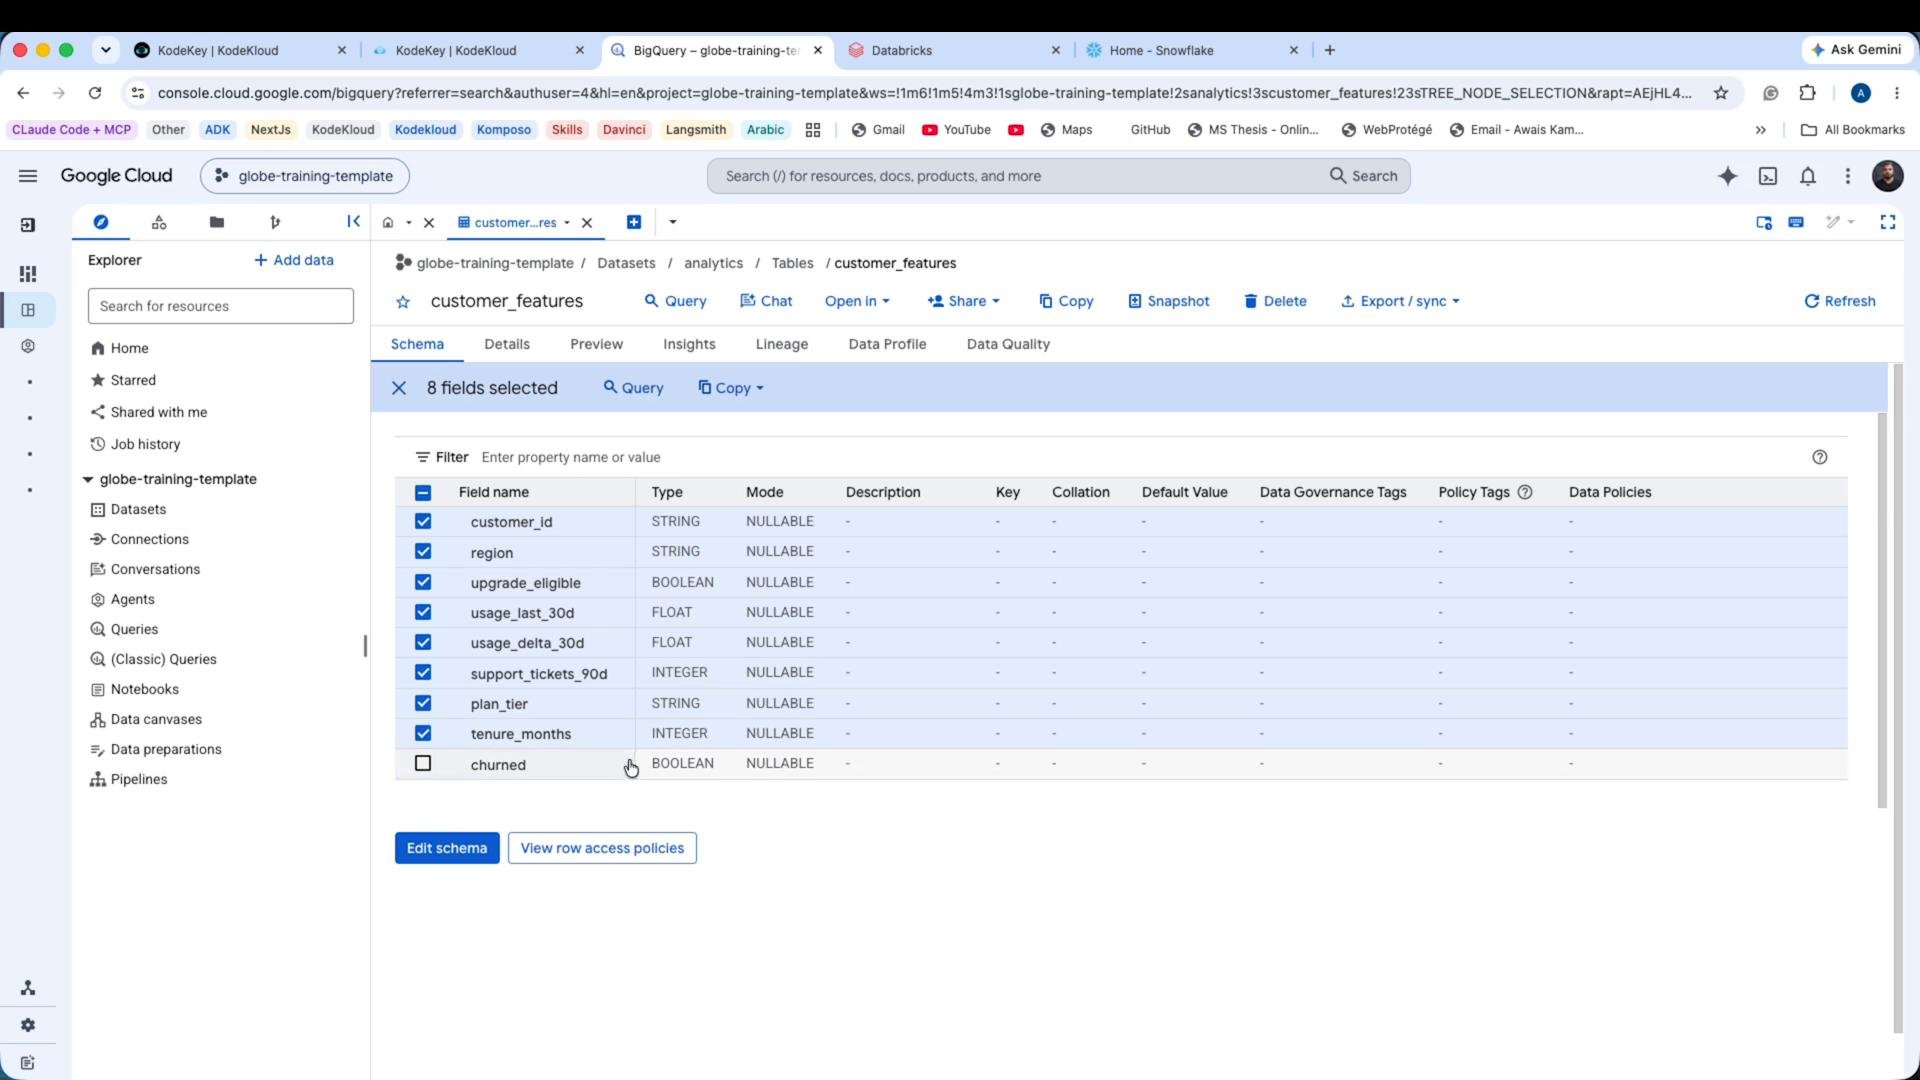Open the Insights tab
This screenshot has height=1080, width=1920.
pyautogui.click(x=689, y=344)
